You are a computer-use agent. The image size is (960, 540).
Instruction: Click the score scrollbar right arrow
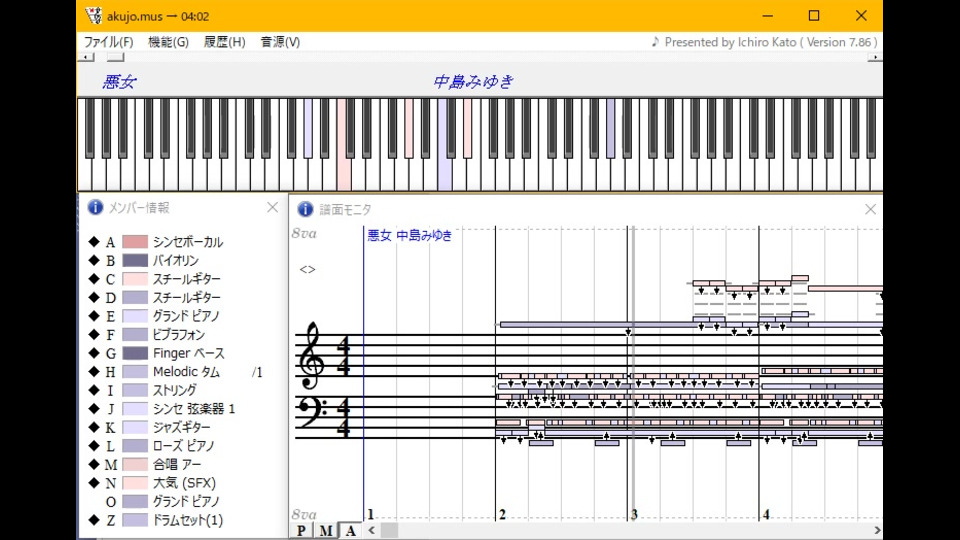[877, 530]
